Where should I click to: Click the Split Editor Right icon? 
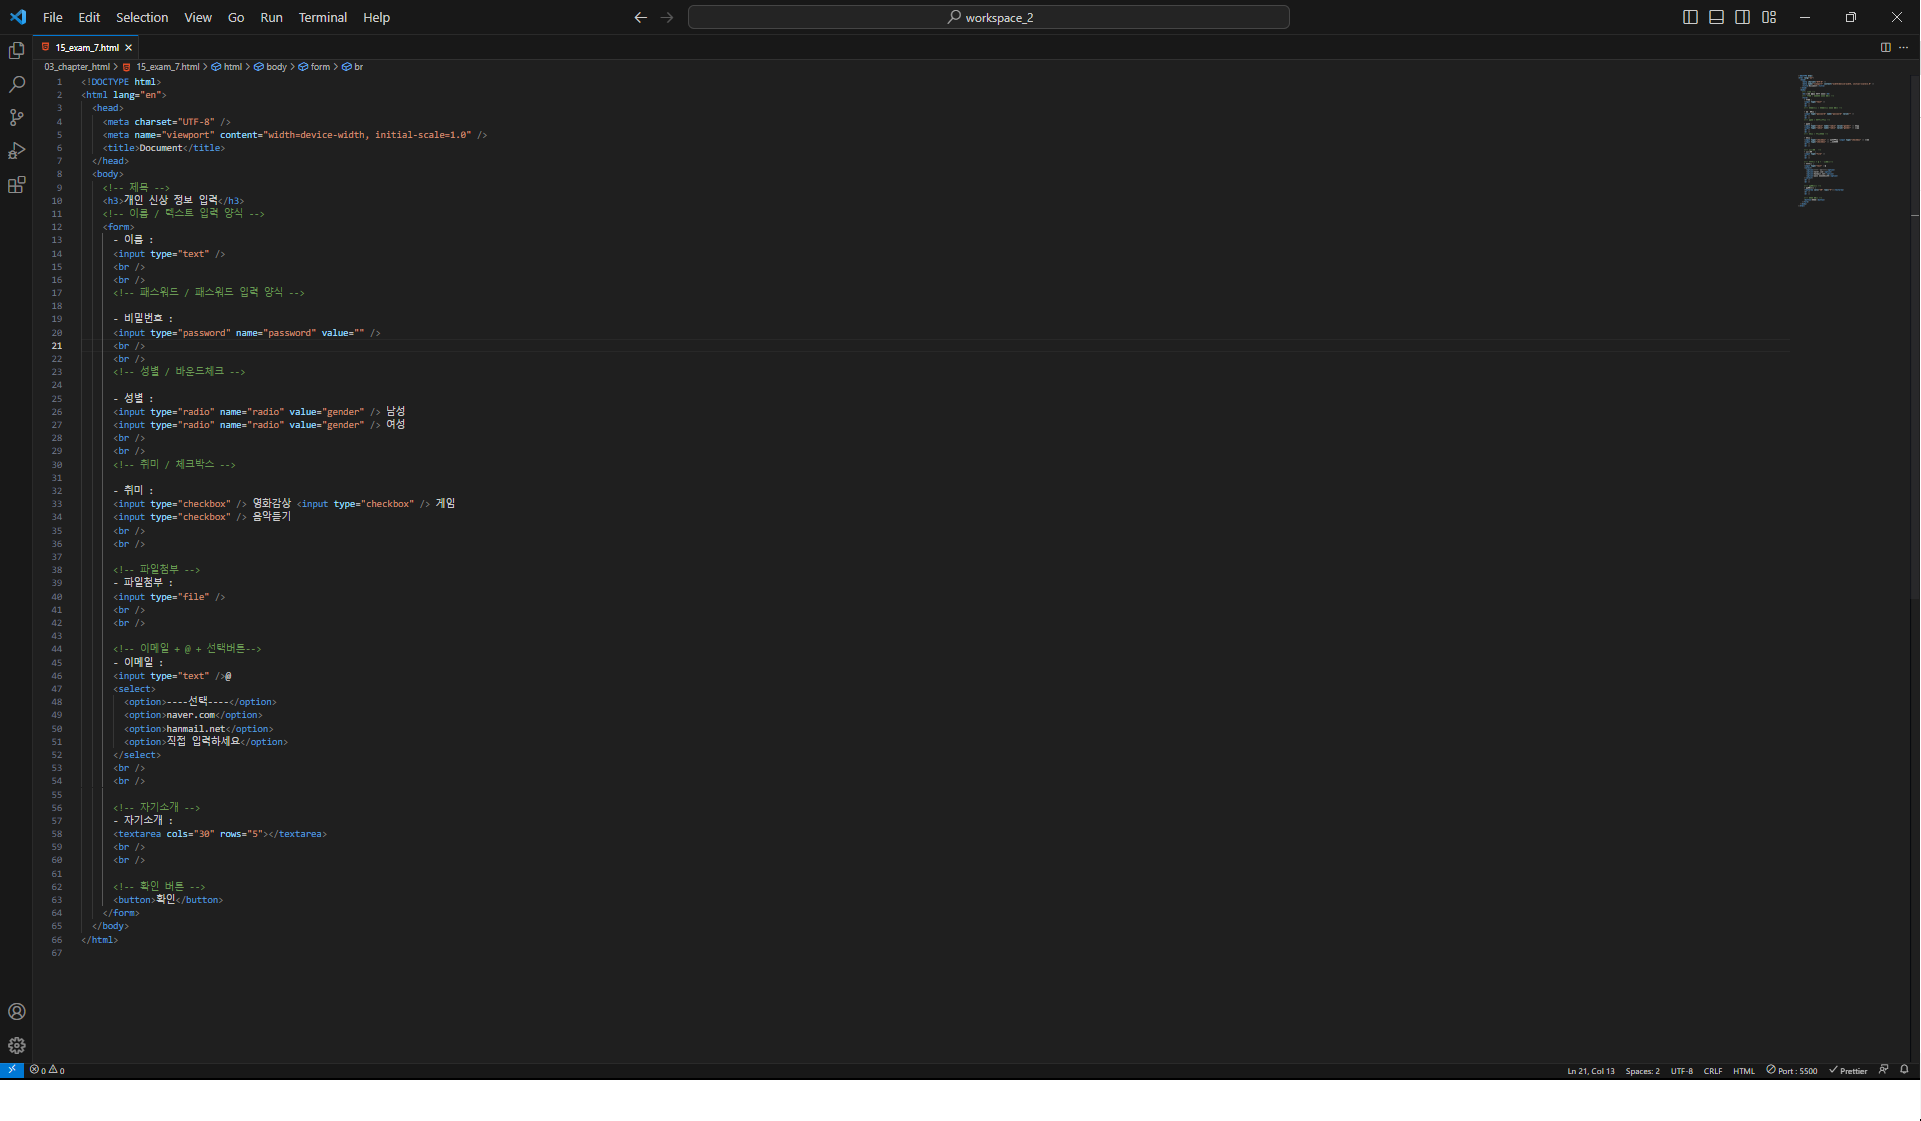(1885, 47)
